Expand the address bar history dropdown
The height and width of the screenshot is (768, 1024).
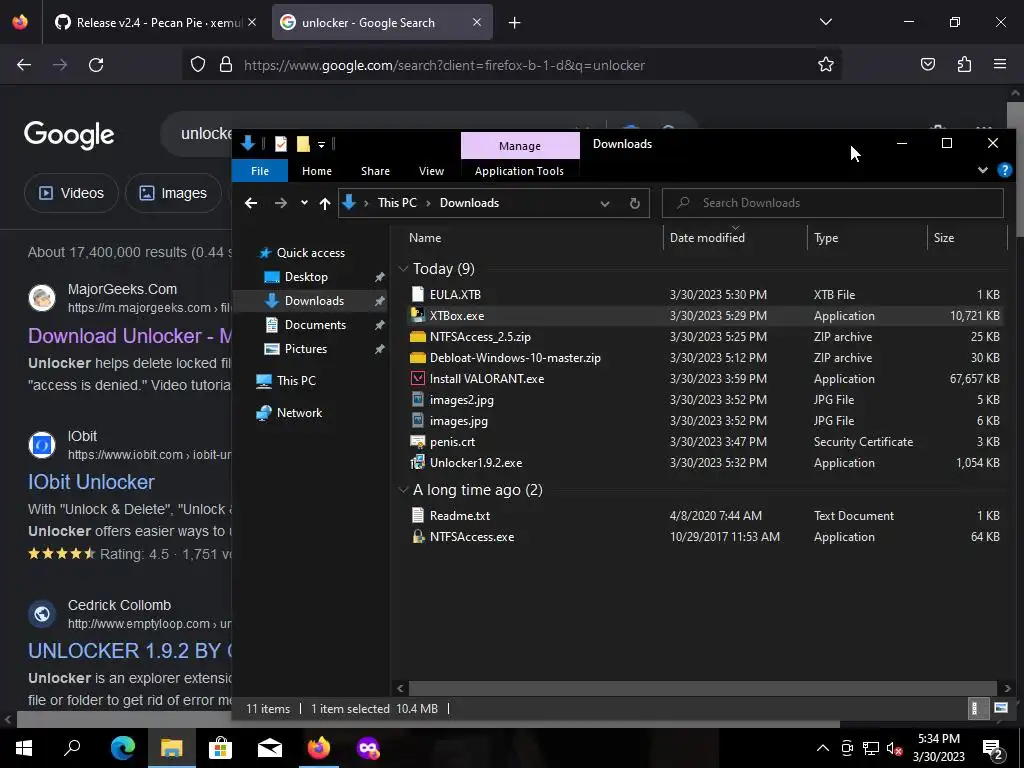[x=605, y=203]
